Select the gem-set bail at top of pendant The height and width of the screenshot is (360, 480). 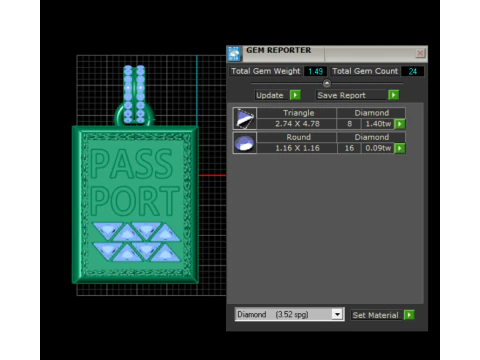(134, 95)
